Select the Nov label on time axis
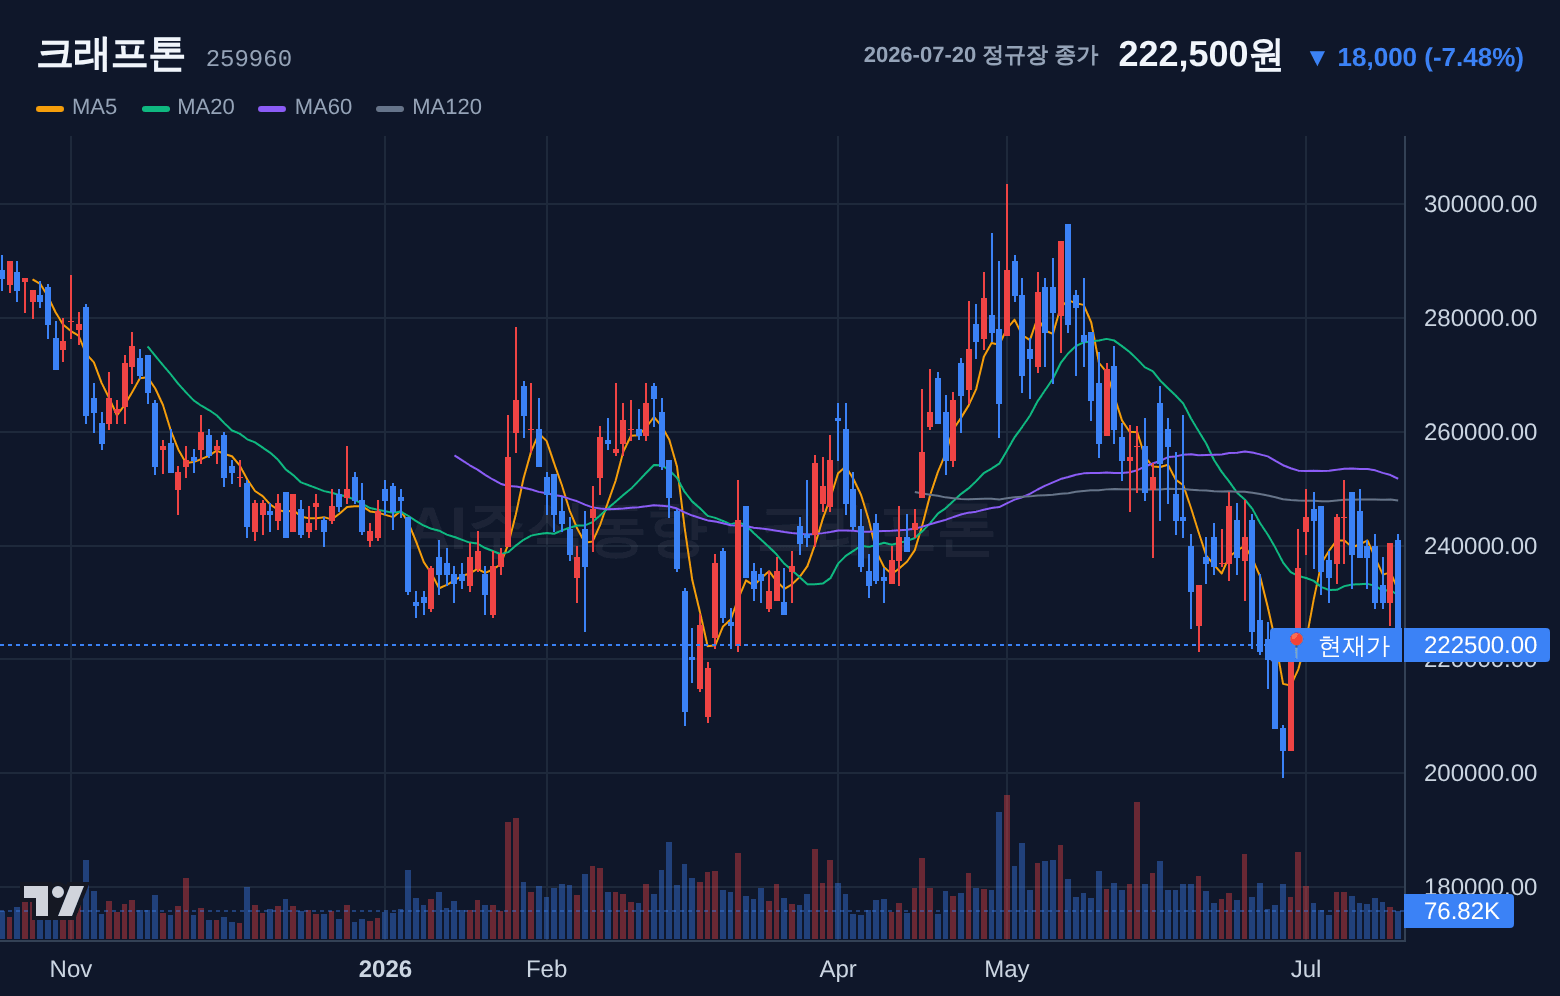Image resolution: width=1560 pixels, height=996 pixels. (71, 969)
